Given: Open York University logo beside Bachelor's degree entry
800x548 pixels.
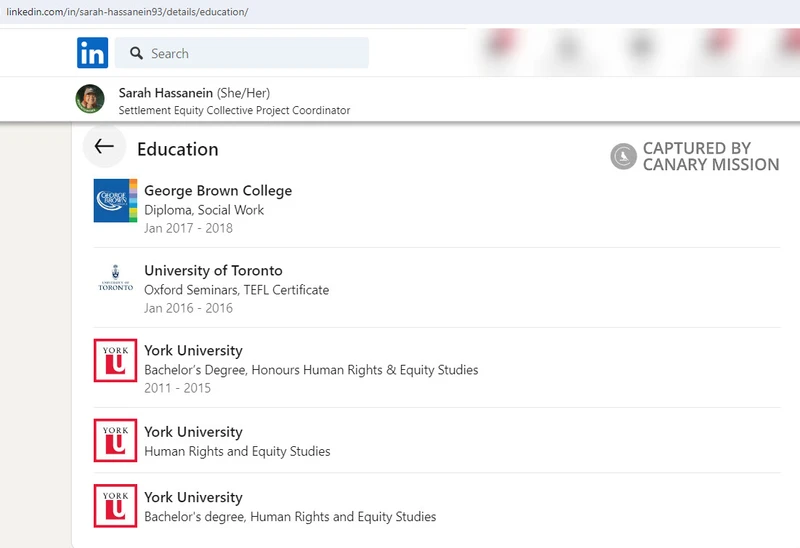Looking at the screenshot, I should [x=115, y=506].
